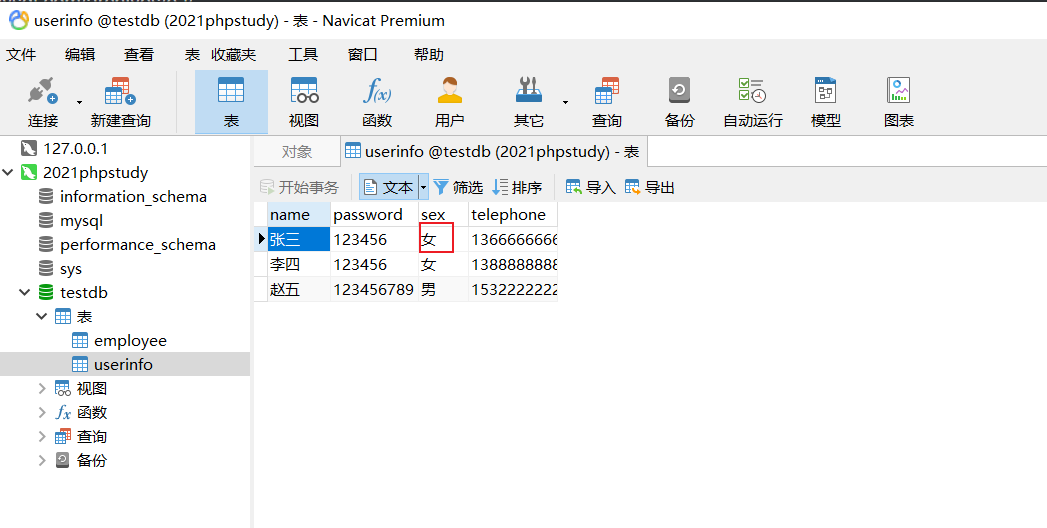The height and width of the screenshot is (528, 1047).
Task: Switch to the 对象 tab
Action: click(296, 152)
